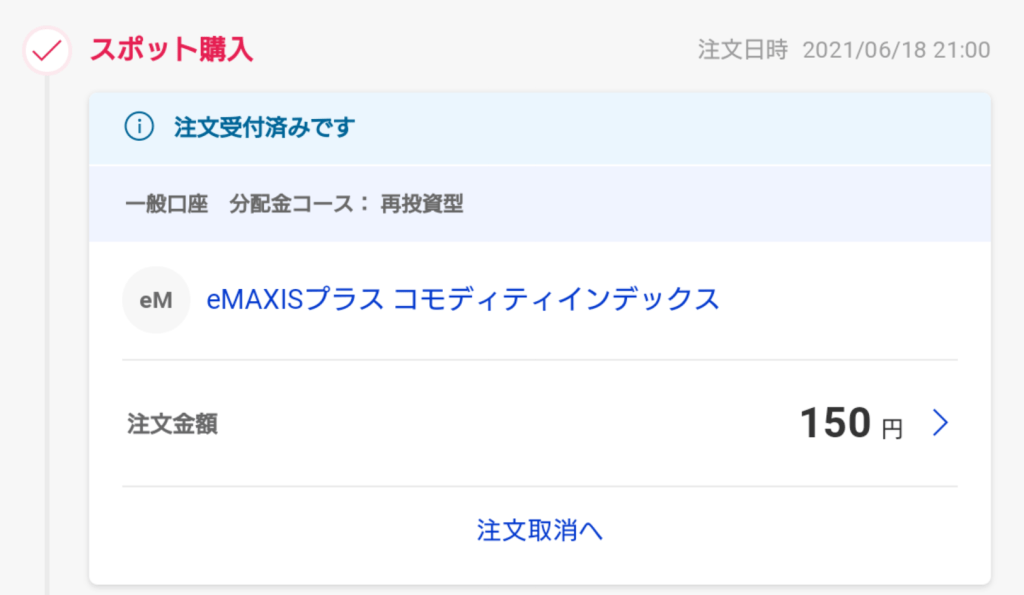Click the pink checkmark status icon
The height and width of the screenshot is (595, 1024).
tap(47, 50)
